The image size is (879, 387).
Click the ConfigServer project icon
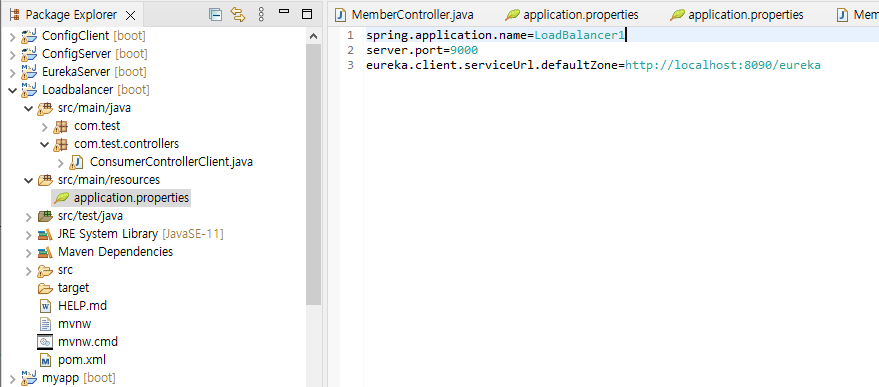click(29, 54)
